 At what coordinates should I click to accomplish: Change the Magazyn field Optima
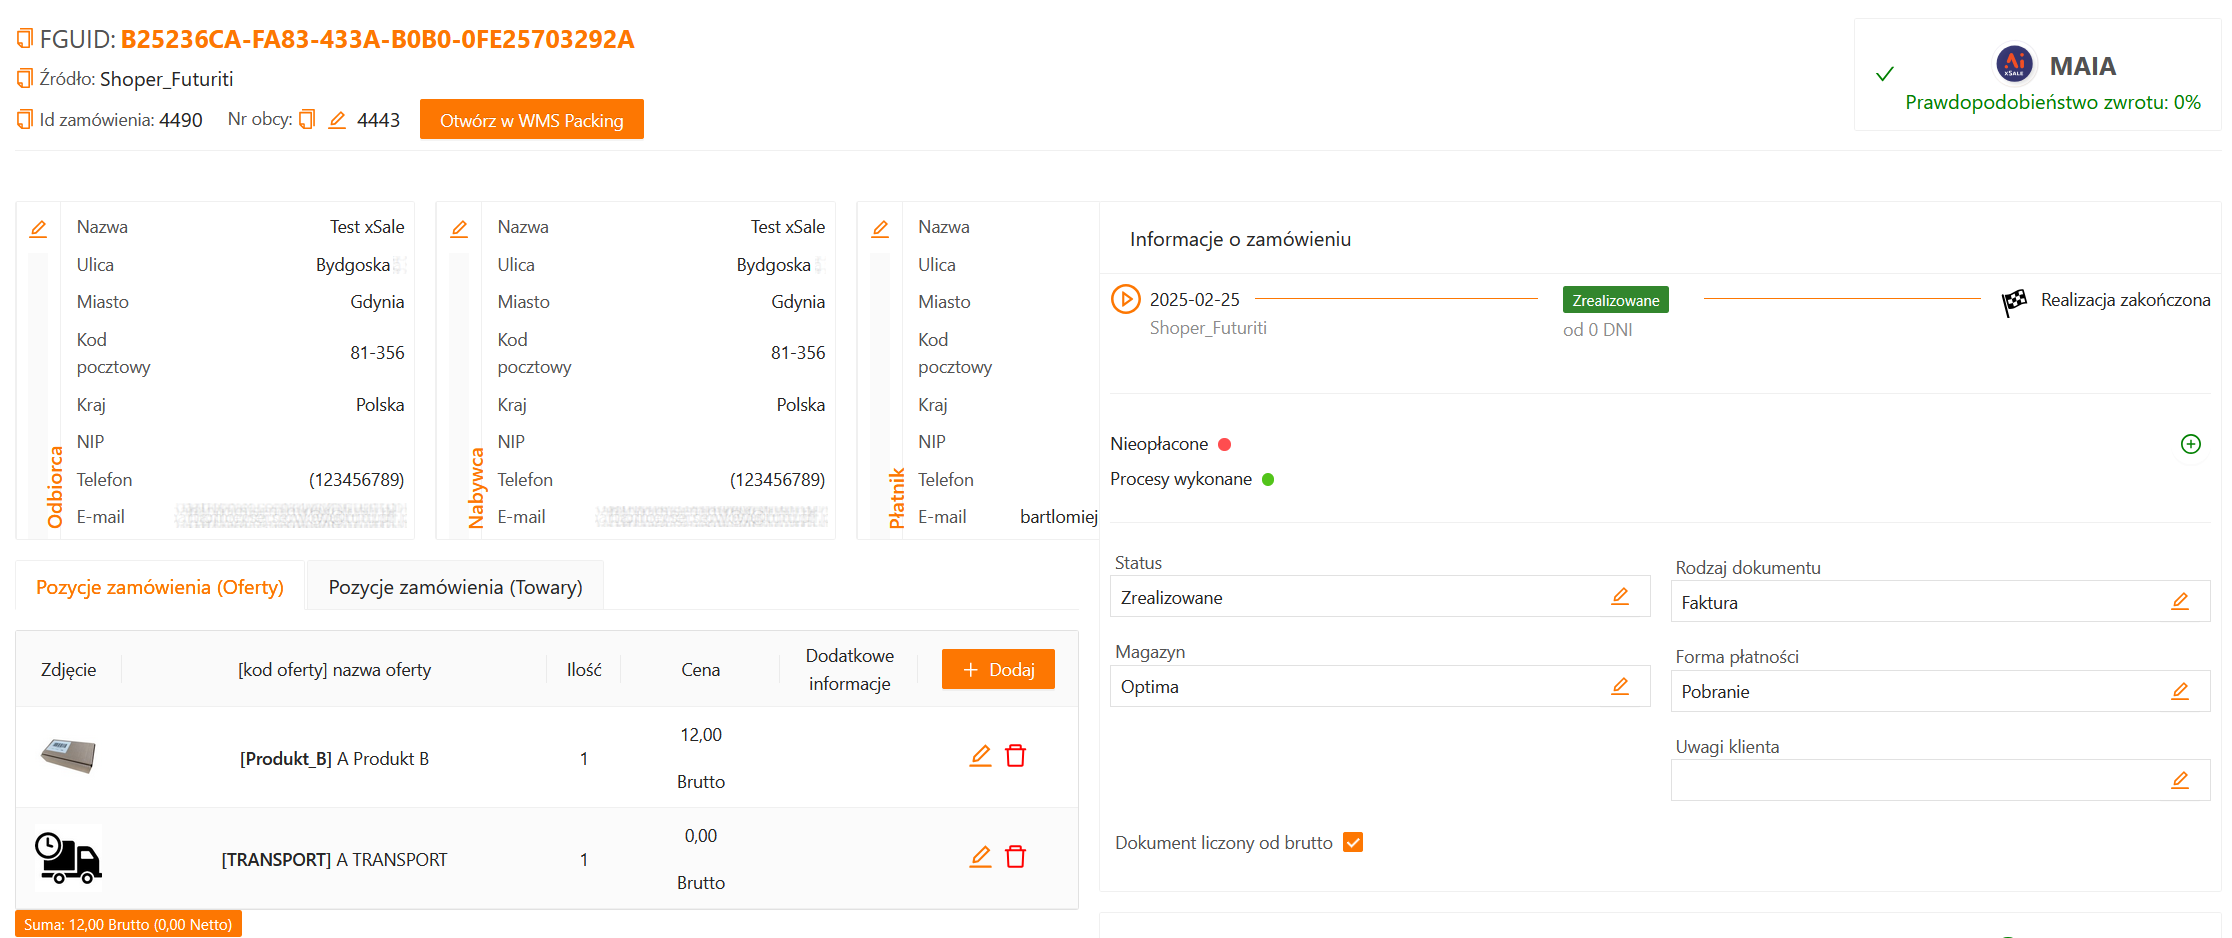1620,686
